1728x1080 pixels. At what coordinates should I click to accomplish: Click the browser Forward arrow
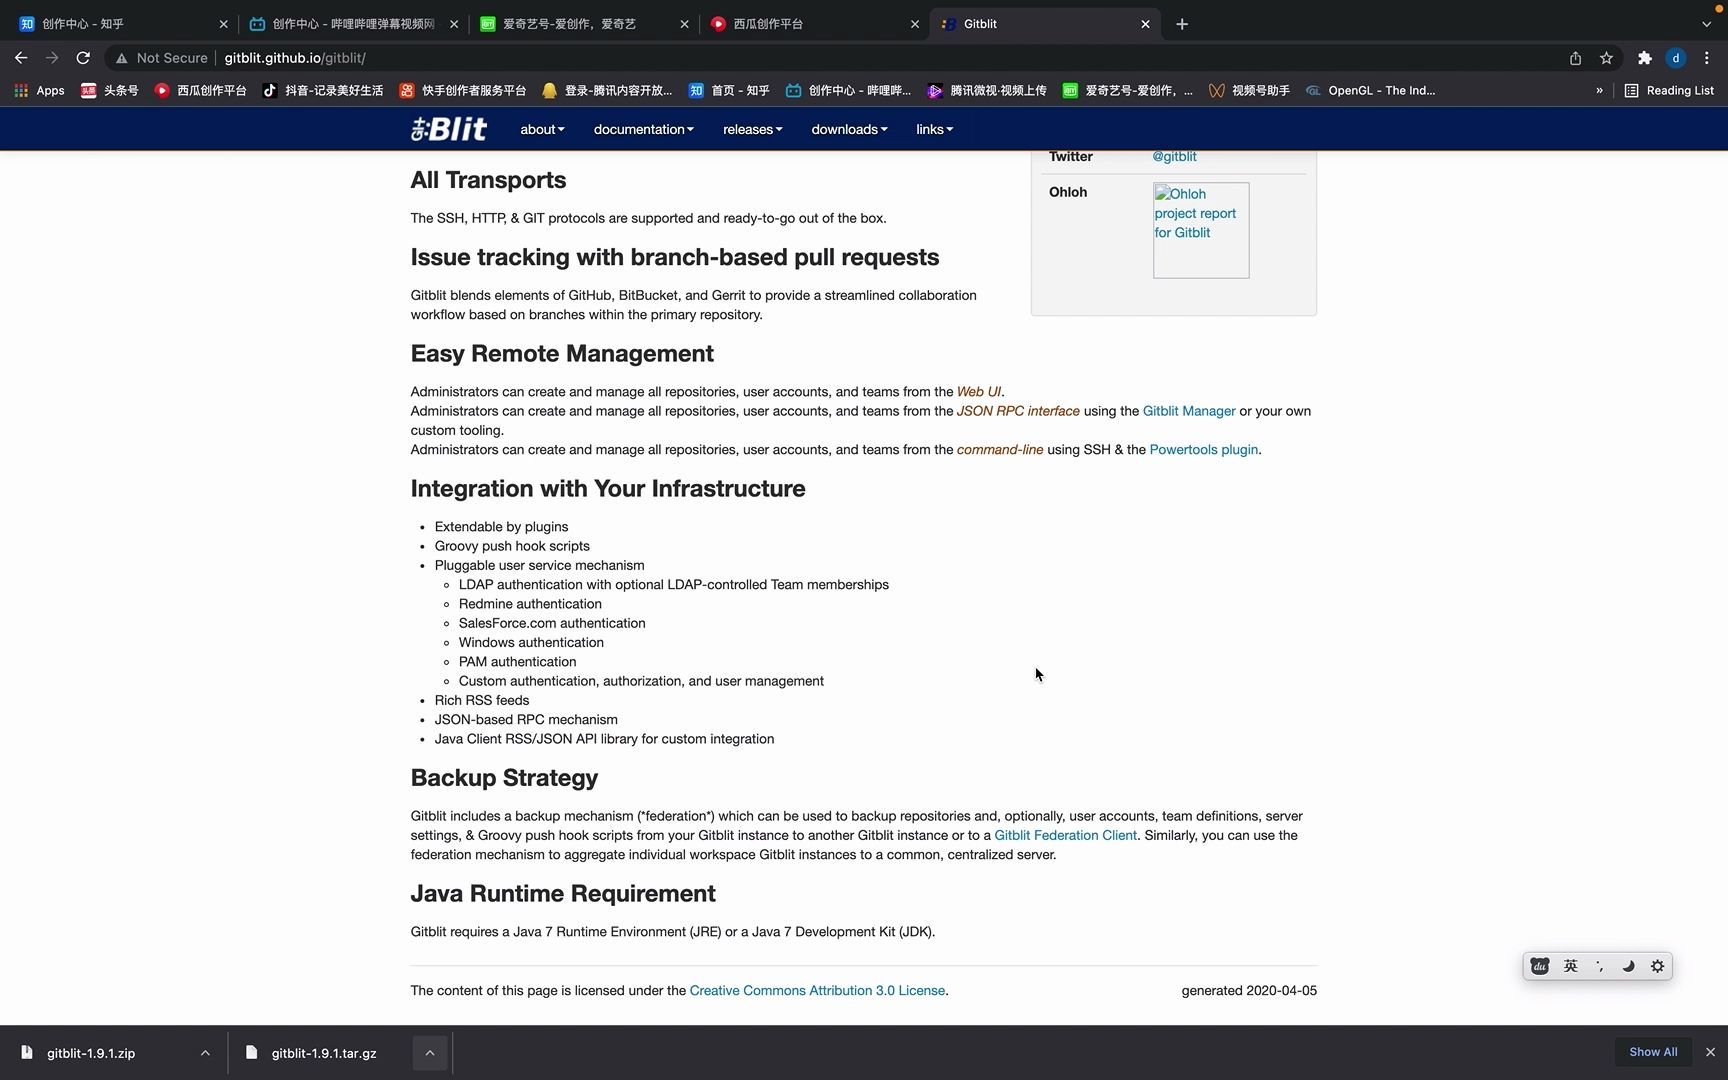(x=52, y=58)
